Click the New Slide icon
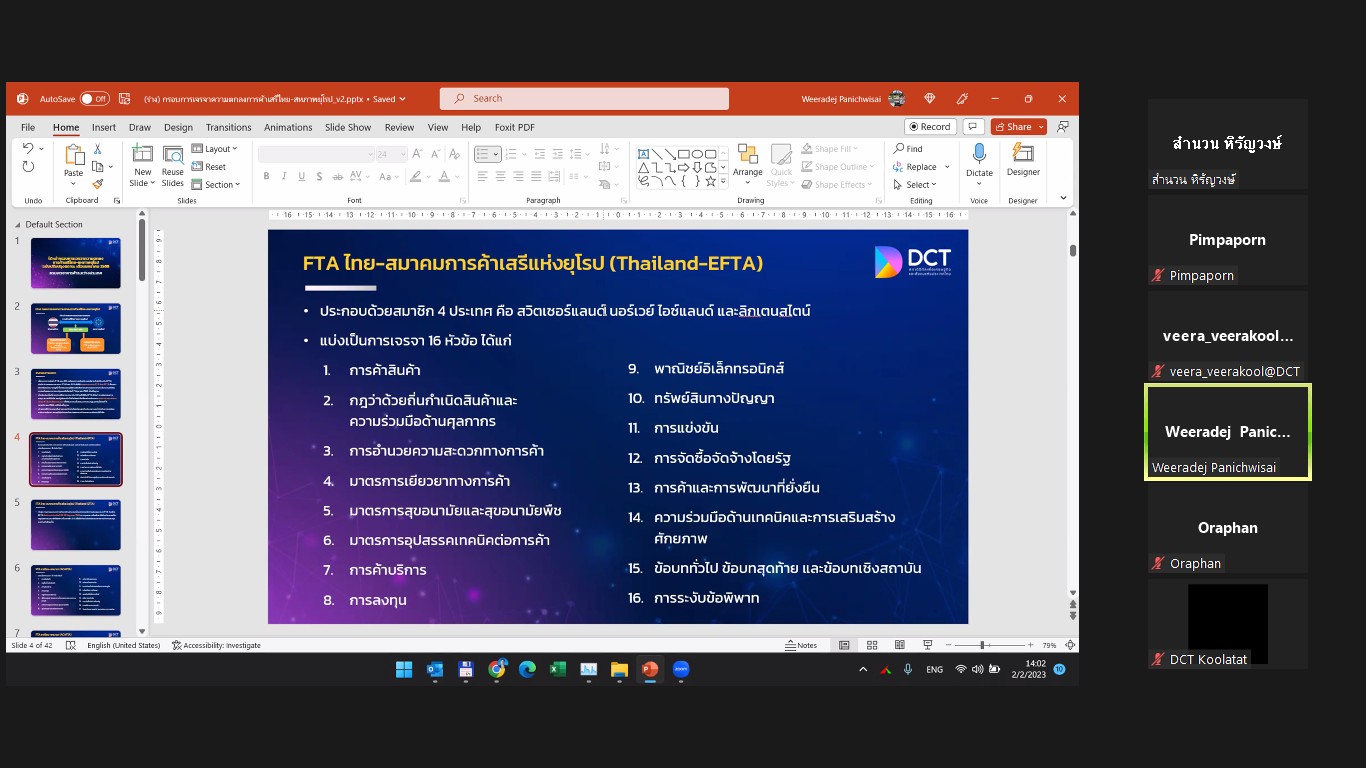The image size is (1366, 768). click(143, 154)
